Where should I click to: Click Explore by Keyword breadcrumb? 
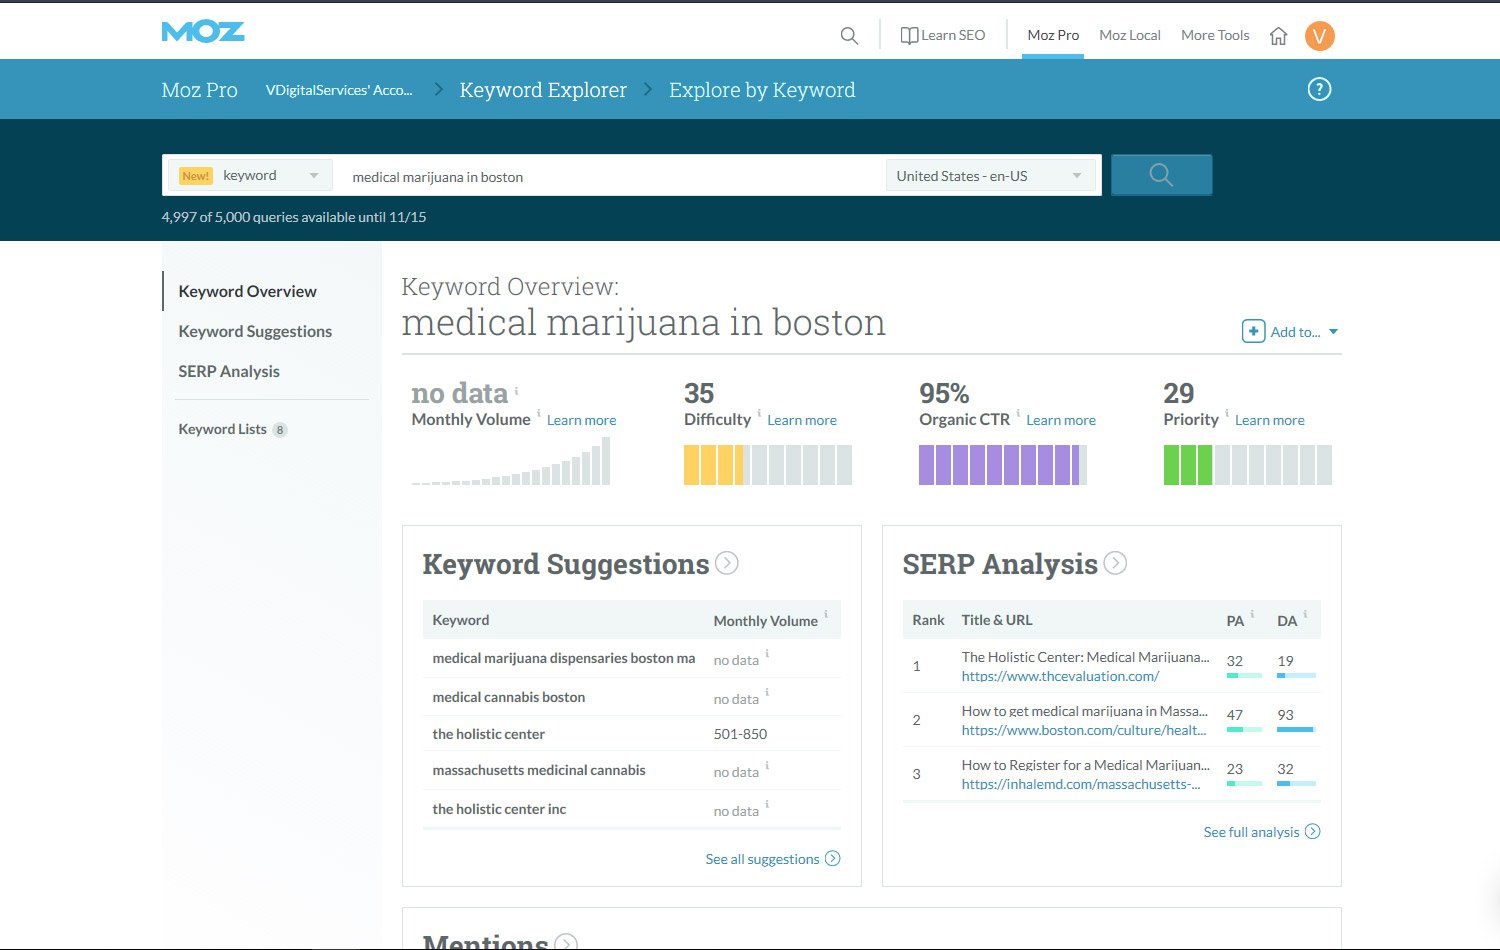tap(762, 90)
